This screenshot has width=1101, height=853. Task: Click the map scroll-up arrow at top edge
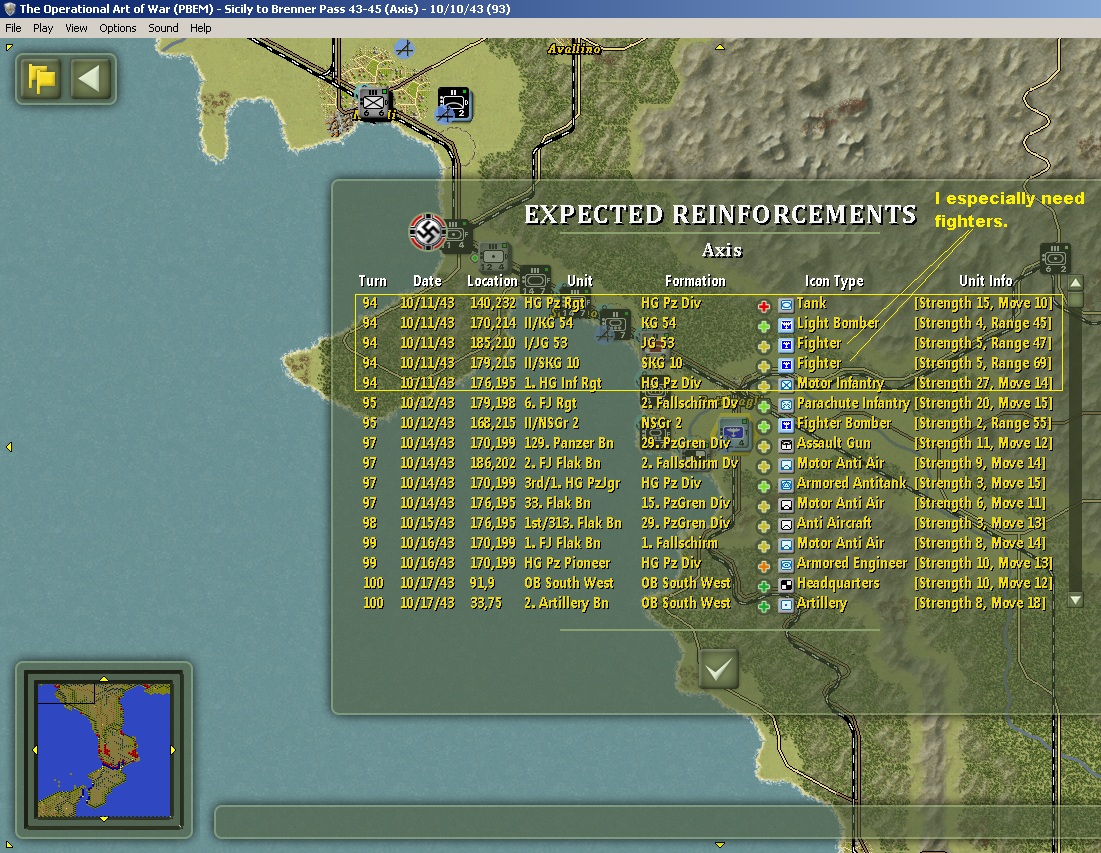pos(720,47)
